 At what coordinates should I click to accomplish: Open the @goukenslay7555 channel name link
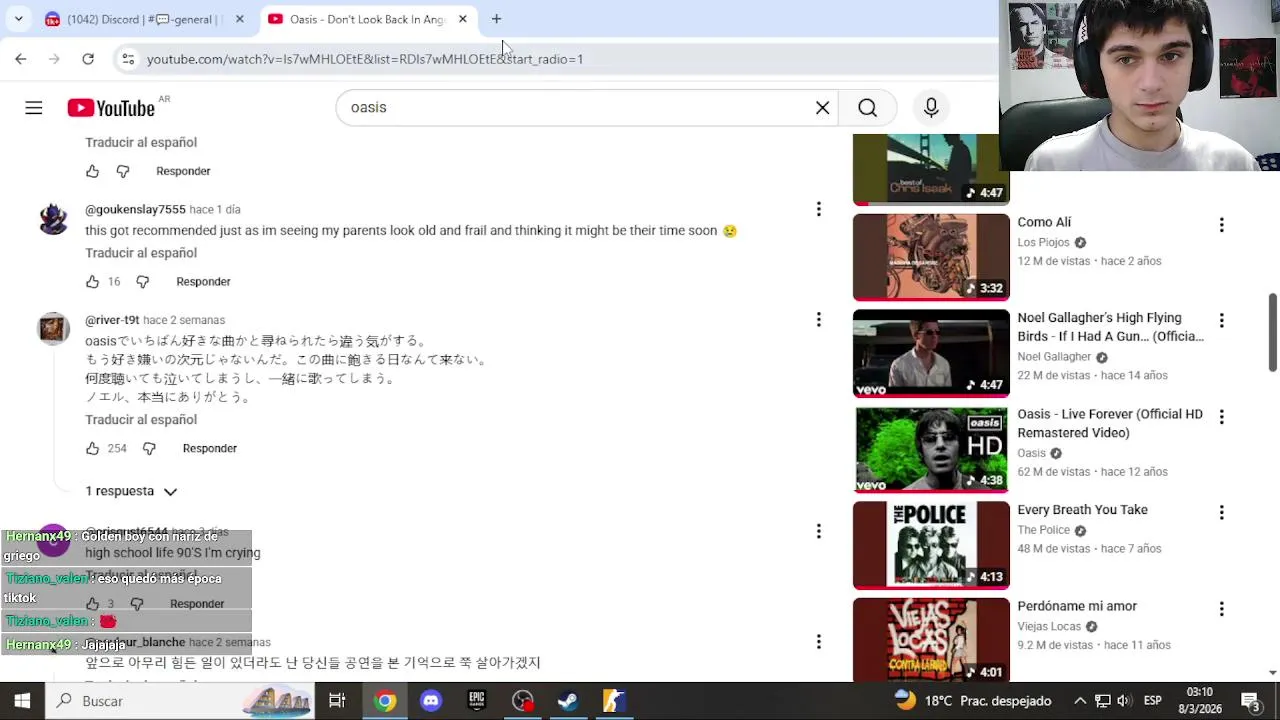135,210
